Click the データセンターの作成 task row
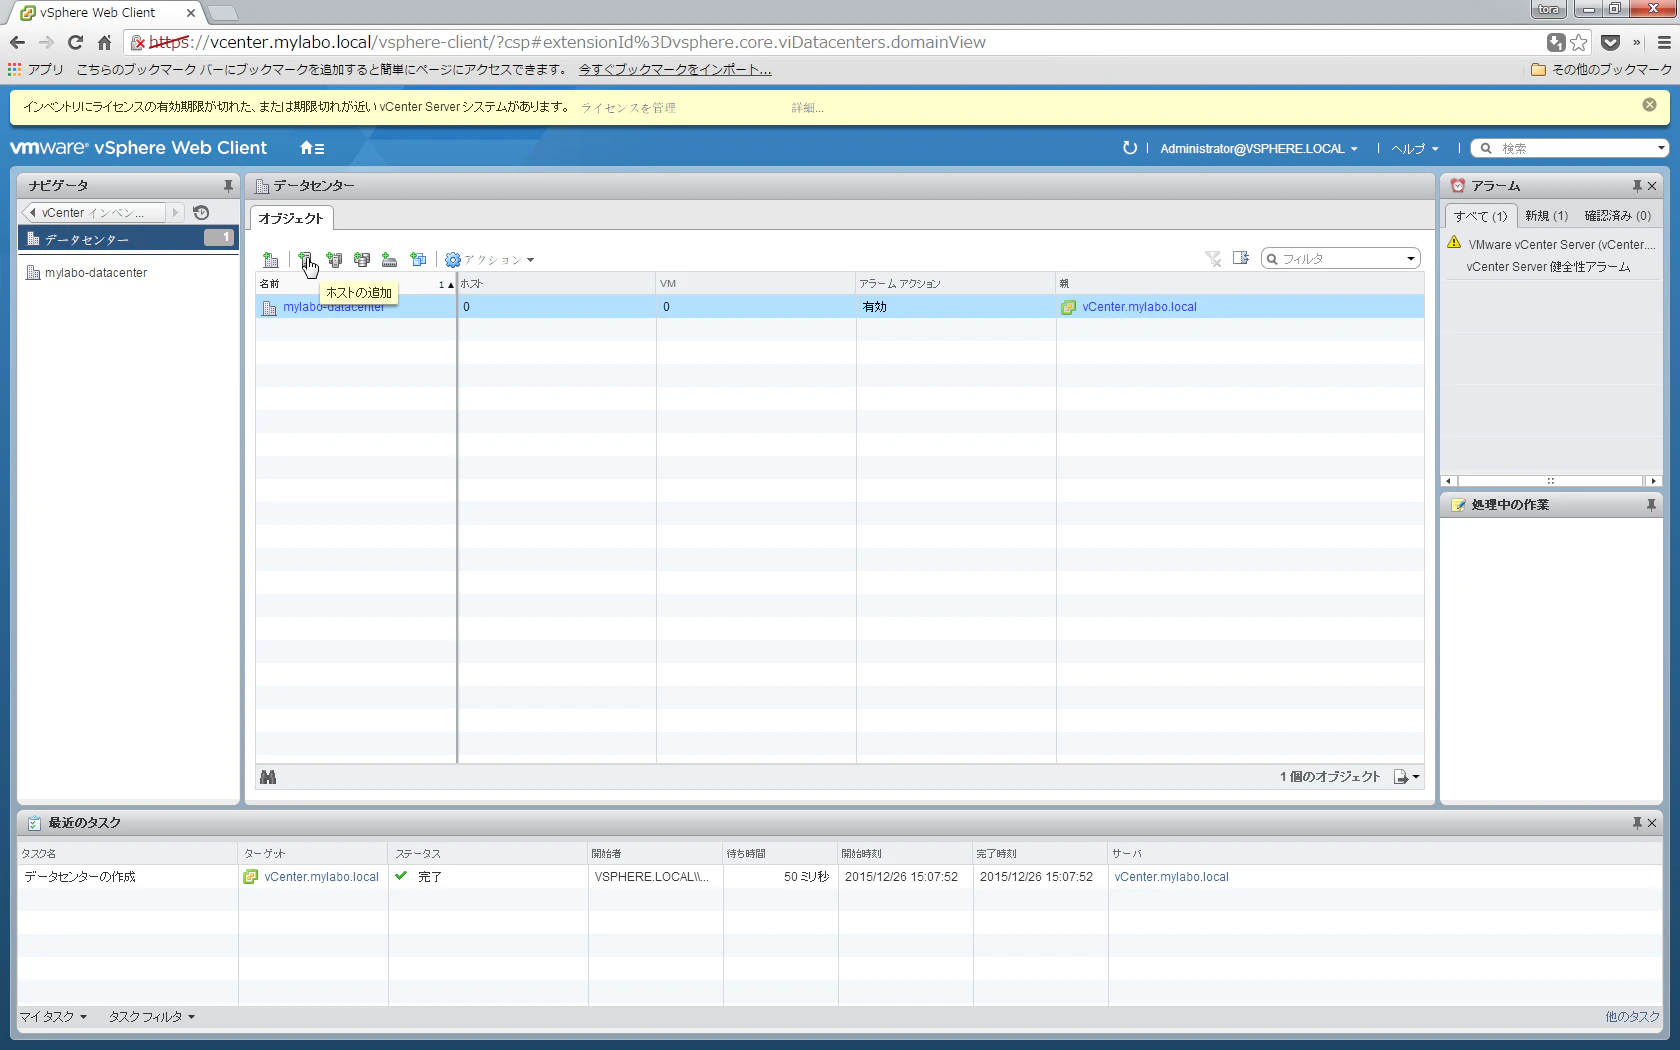The image size is (1680, 1050). click(840, 877)
